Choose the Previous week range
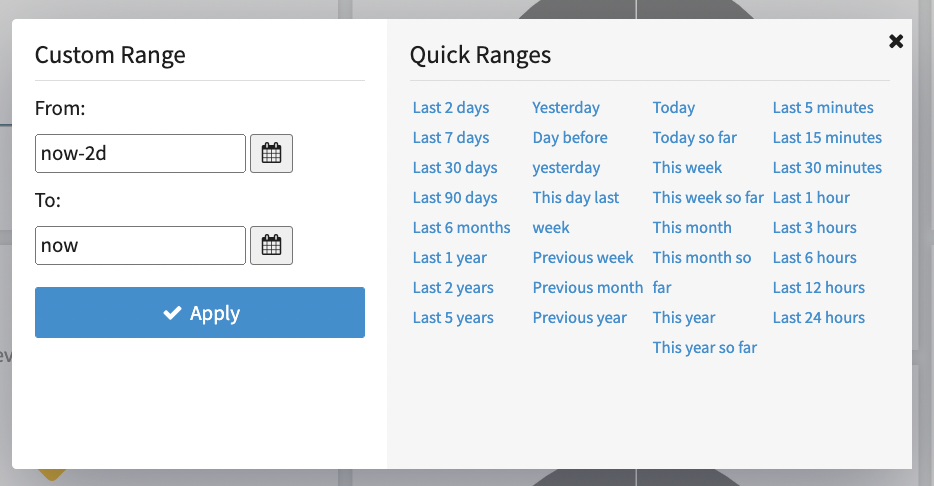934x486 pixels. [583, 258]
